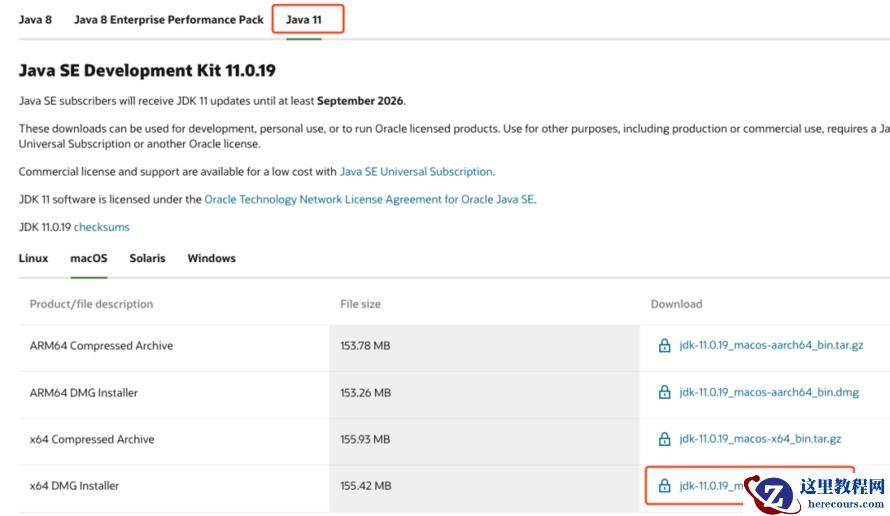Switch to the Linux platform tab
This screenshot has height=516, width=890.
[x=33, y=258]
